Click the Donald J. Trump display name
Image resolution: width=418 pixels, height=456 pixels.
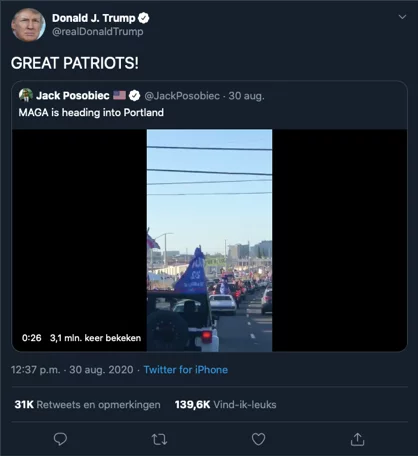pos(94,18)
